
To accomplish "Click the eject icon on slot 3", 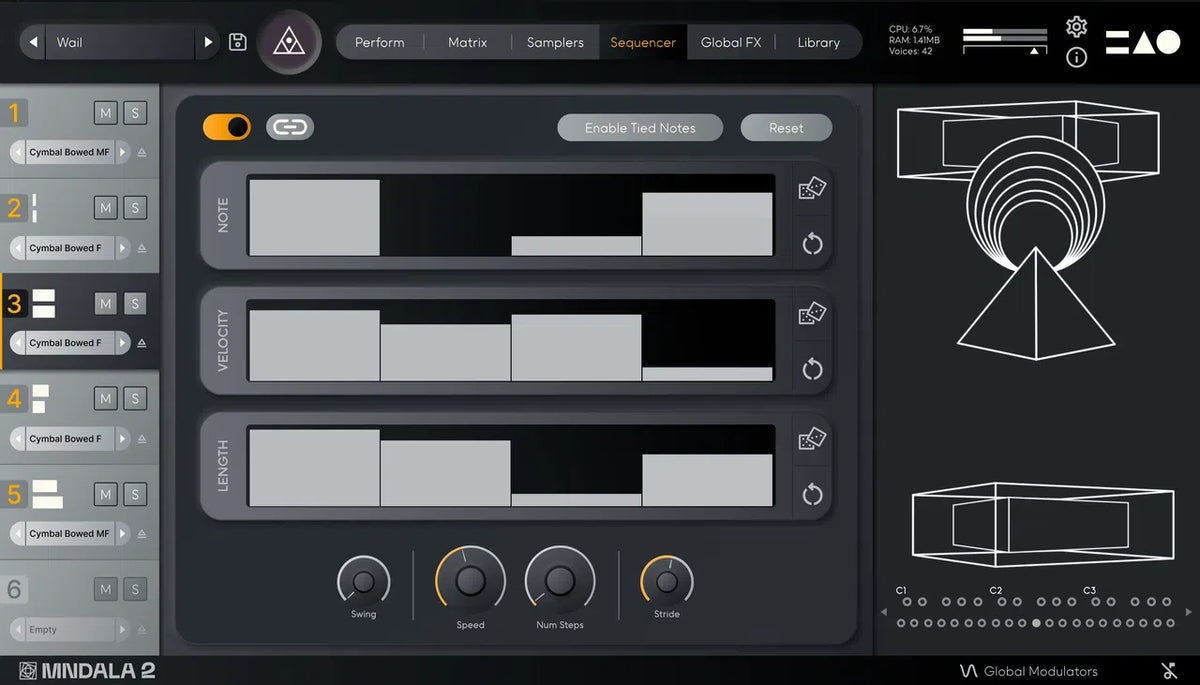I will (x=141, y=343).
